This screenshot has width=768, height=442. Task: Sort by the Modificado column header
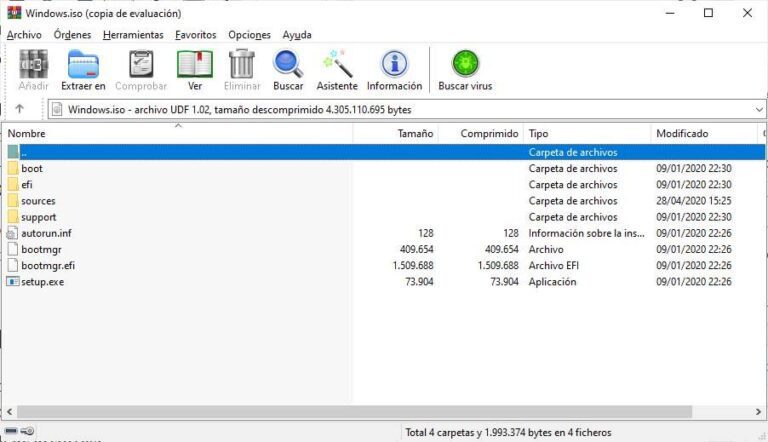pyautogui.click(x=705, y=133)
